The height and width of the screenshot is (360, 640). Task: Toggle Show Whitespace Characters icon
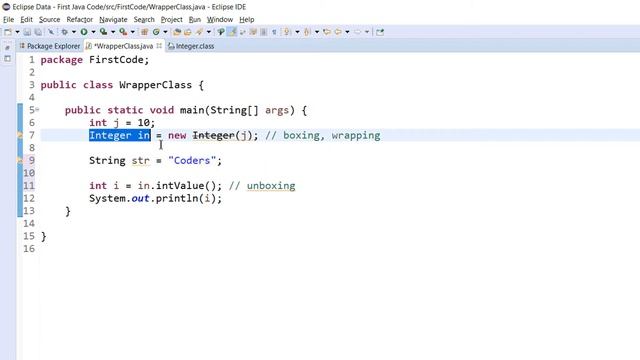tap(274, 32)
